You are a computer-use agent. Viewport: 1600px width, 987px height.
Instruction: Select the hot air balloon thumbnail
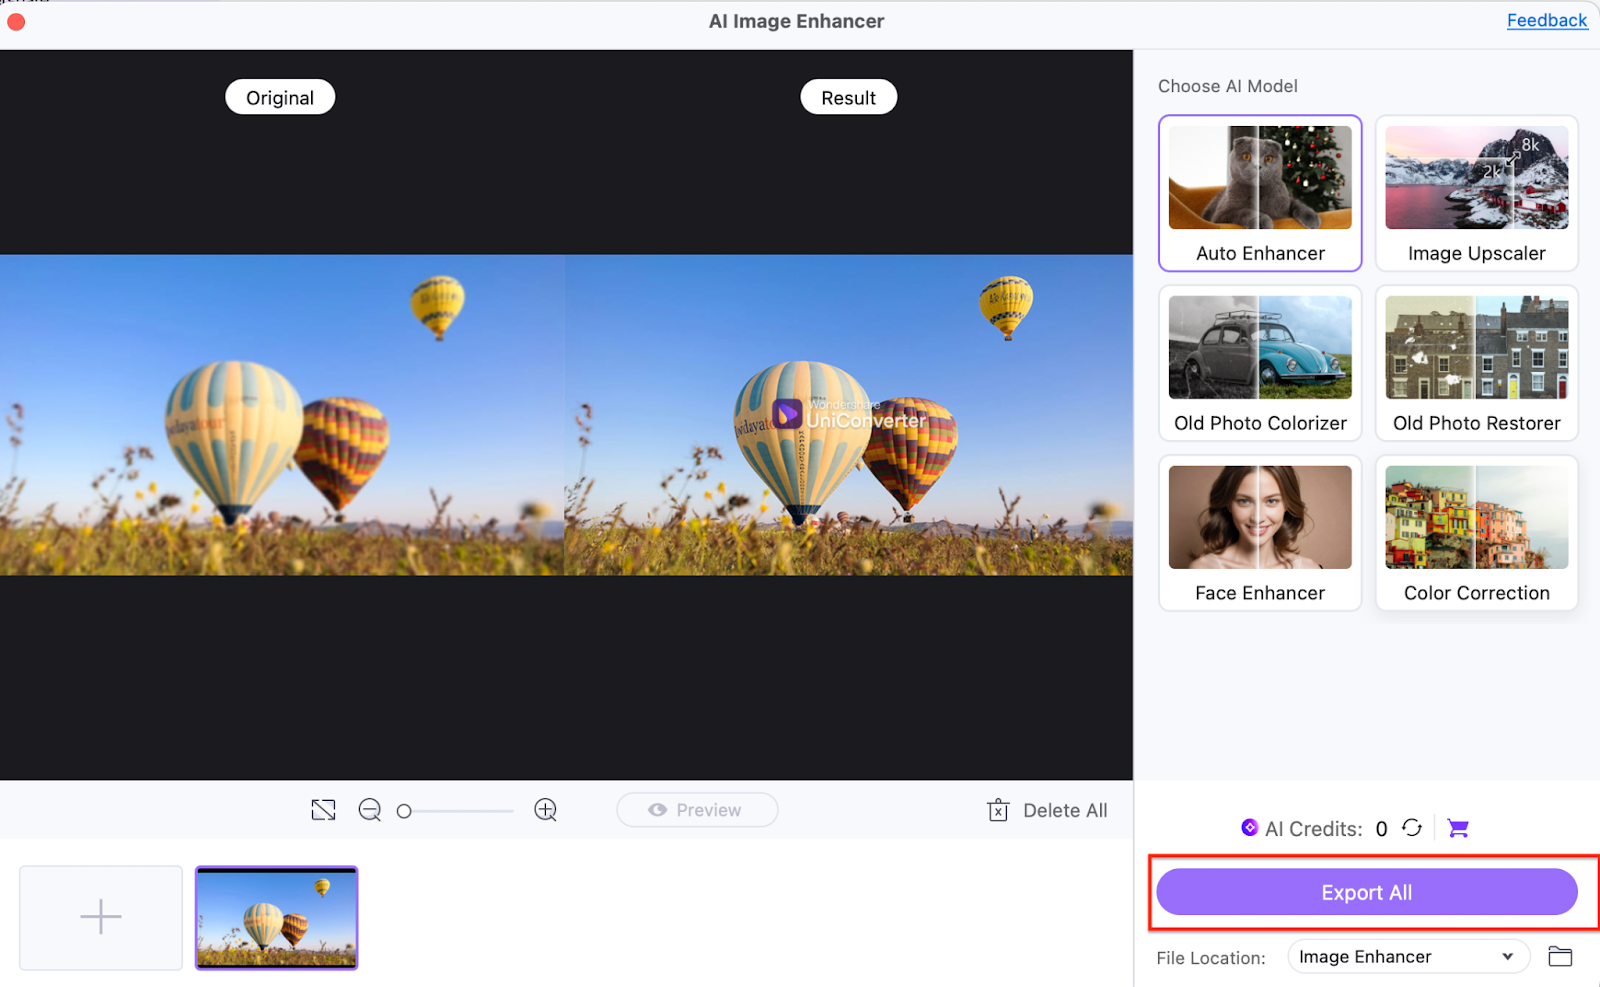(276, 917)
